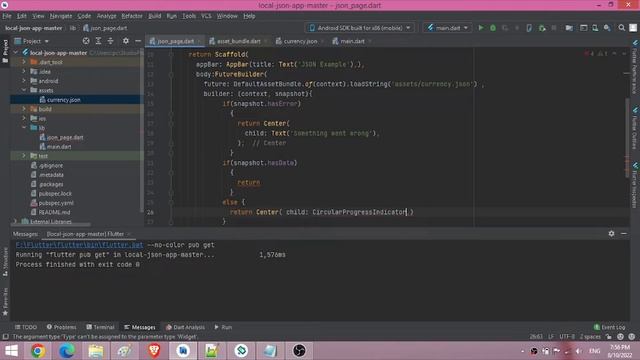Close the Flutter messages tab
The width and height of the screenshot is (640, 360).
coord(129,234)
